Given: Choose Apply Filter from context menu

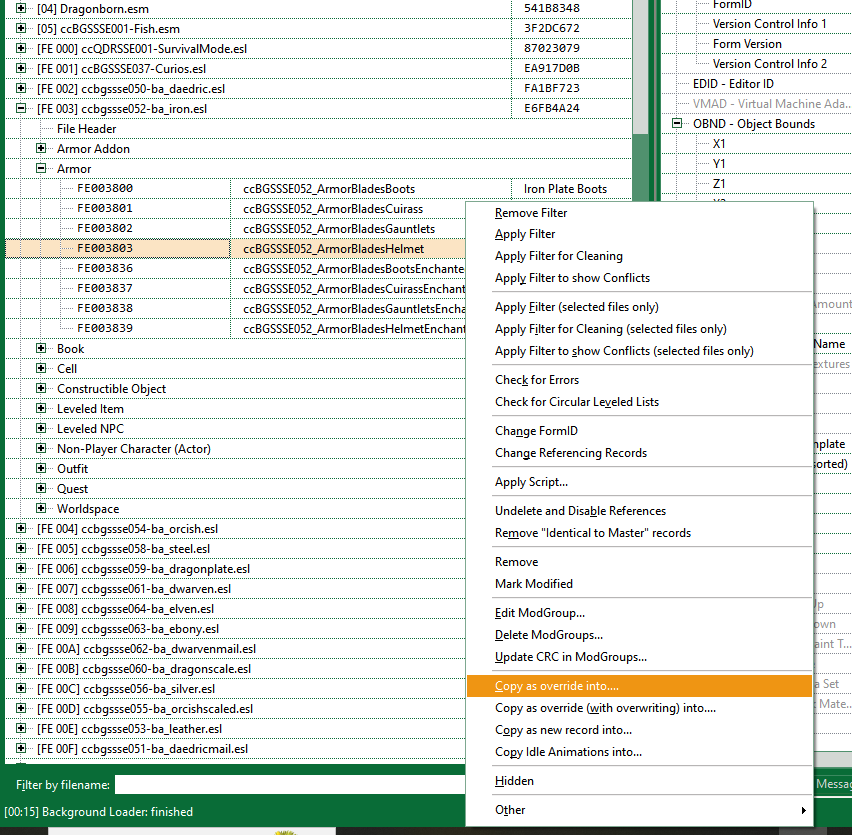Looking at the screenshot, I should coord(639,234).
